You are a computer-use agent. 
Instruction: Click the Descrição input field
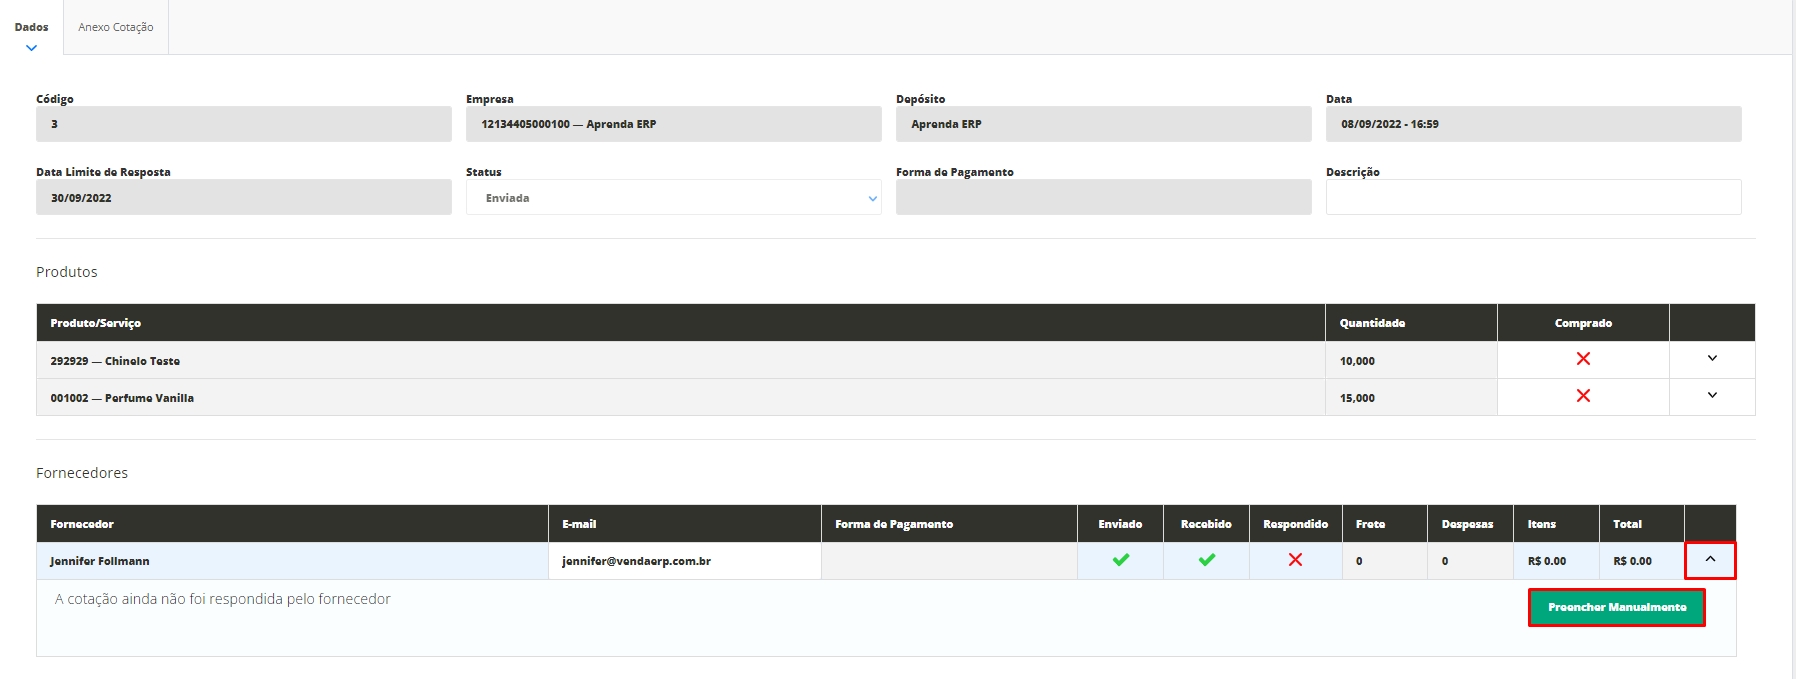(x=1533, y=198)
